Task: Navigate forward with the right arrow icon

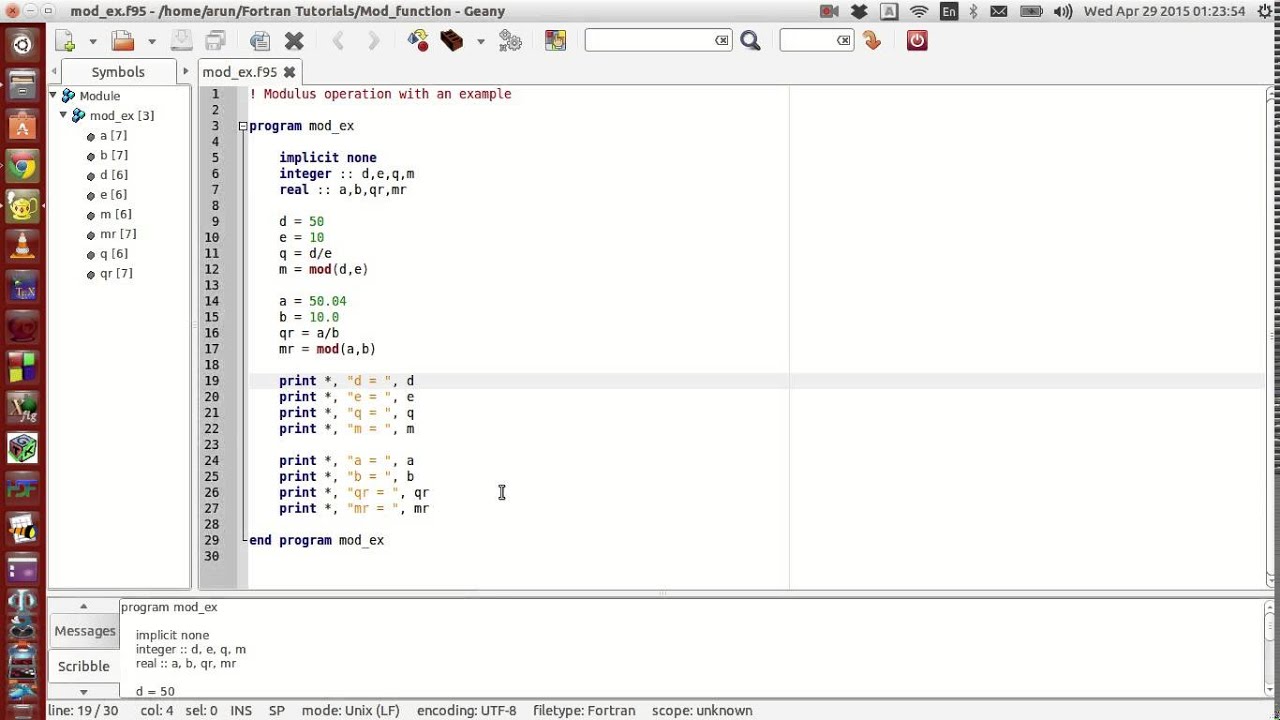Action: click(373, 41)
